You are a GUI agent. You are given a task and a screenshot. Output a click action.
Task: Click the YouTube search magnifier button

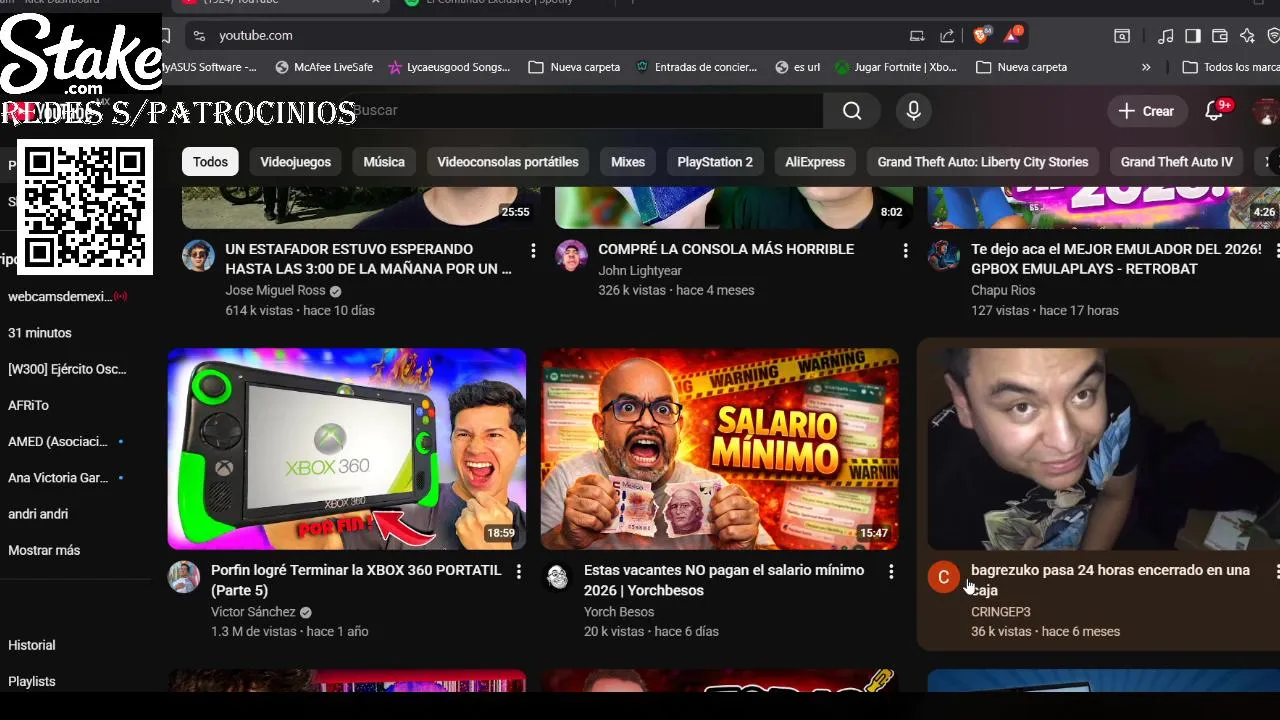pos(852,111)
